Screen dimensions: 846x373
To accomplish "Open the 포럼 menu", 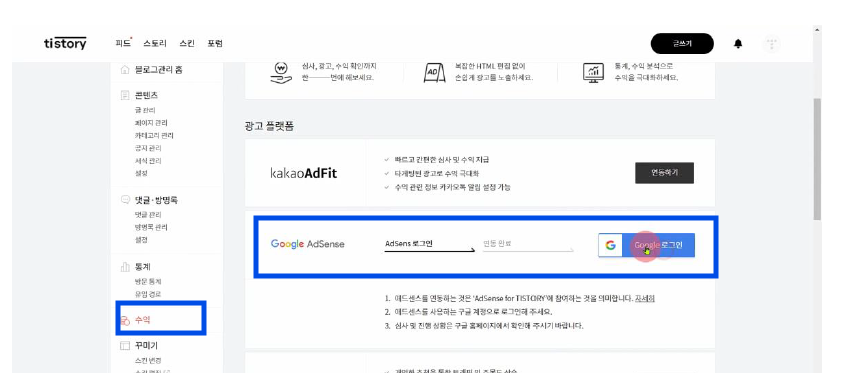I will (215, 43).
